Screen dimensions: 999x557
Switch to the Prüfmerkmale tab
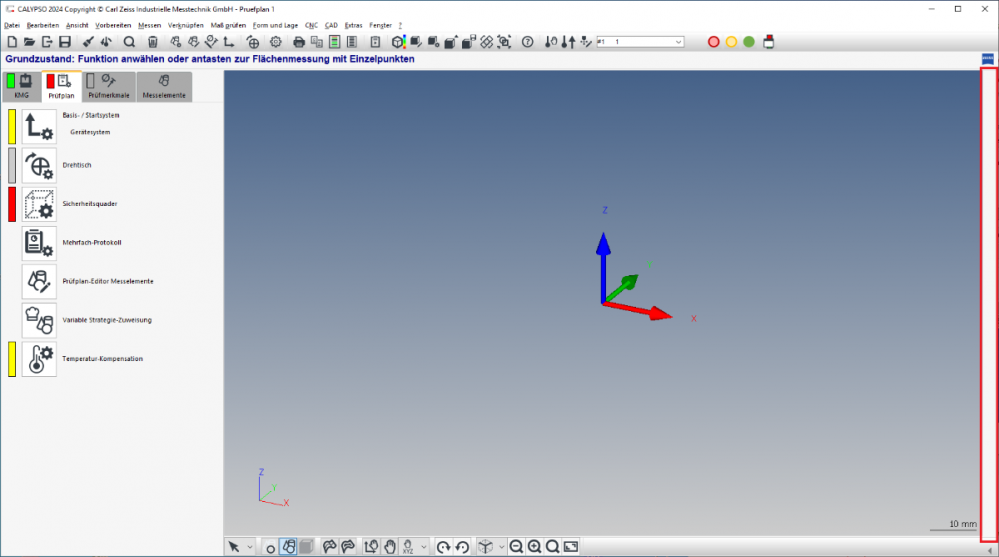click(x=109, y=87)
